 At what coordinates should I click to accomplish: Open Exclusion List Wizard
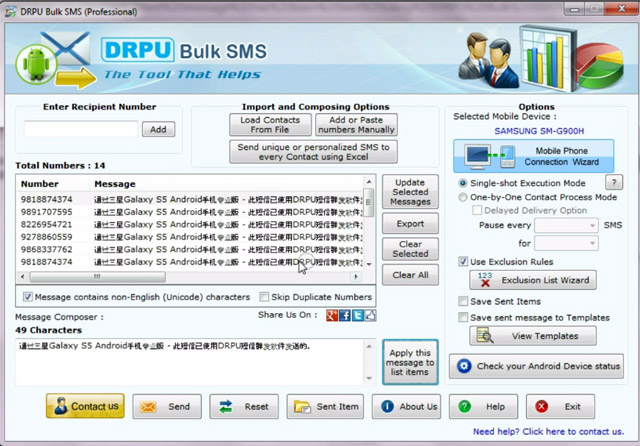(x=533, y=280)
